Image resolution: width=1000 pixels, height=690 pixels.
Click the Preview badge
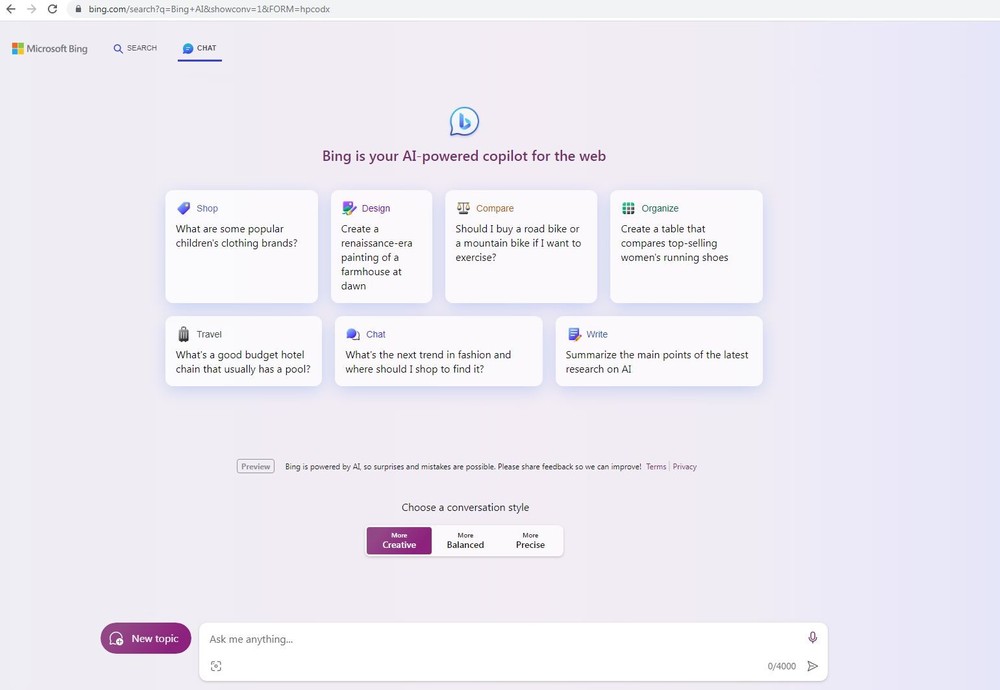click(256, 466)
